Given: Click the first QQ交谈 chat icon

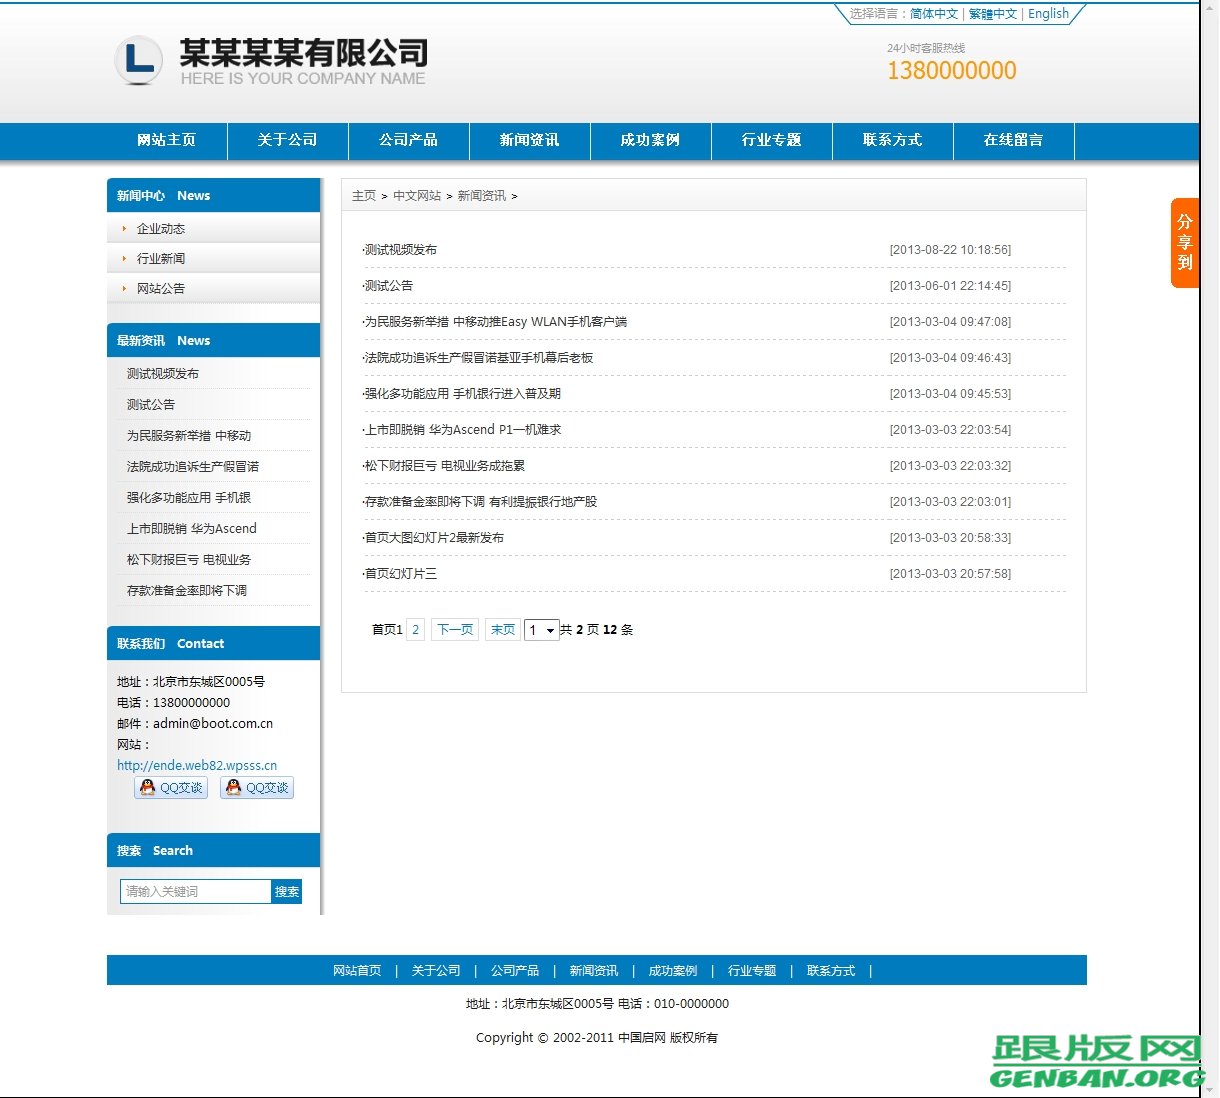Looking at the screenshot, I should click(x=170, y=787).
